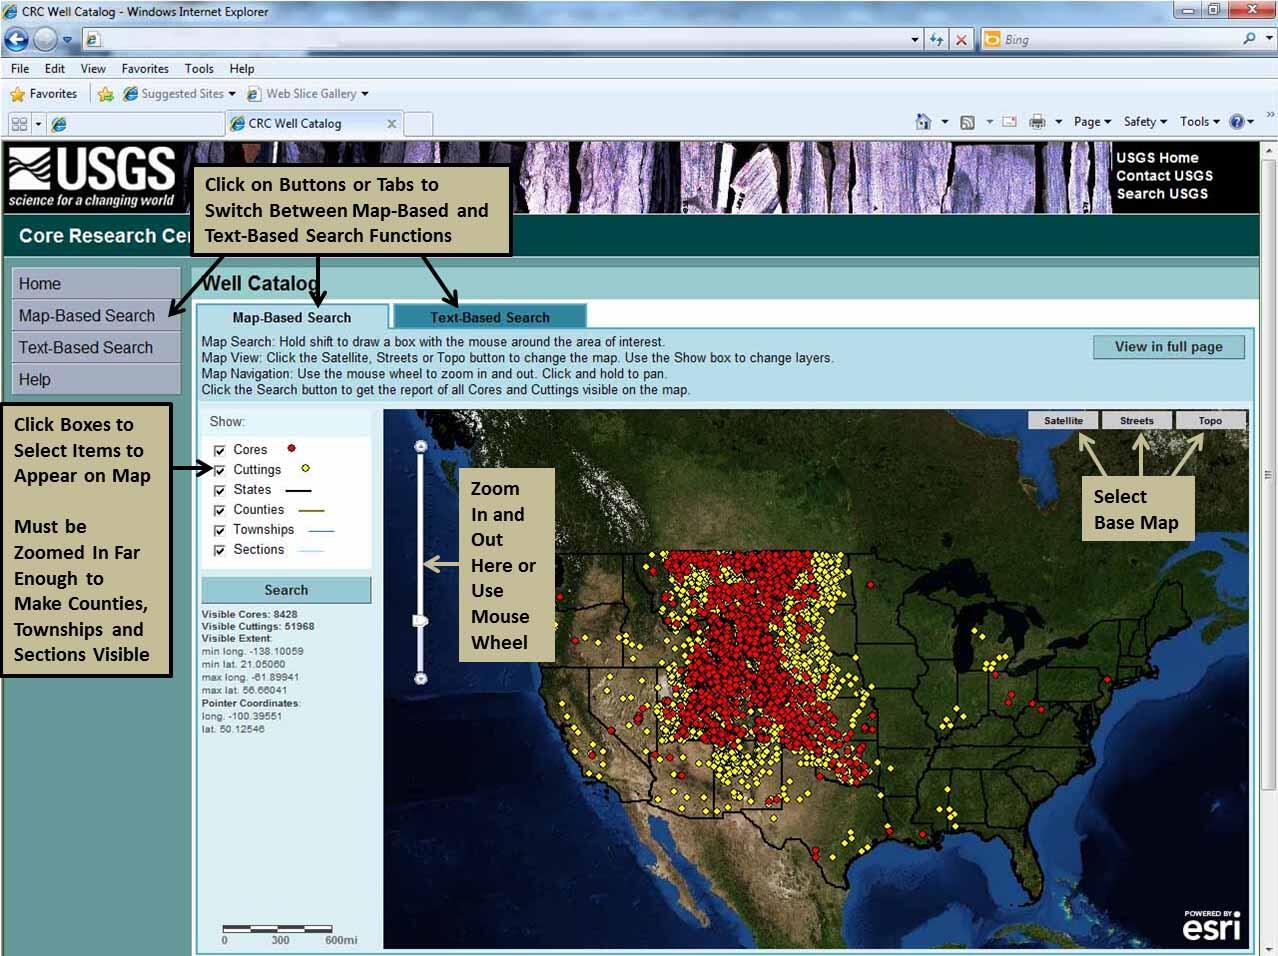Screen dimensions: 1278x956
Task: Toggle the Cuttings checkbox
Action: (220, 471)
